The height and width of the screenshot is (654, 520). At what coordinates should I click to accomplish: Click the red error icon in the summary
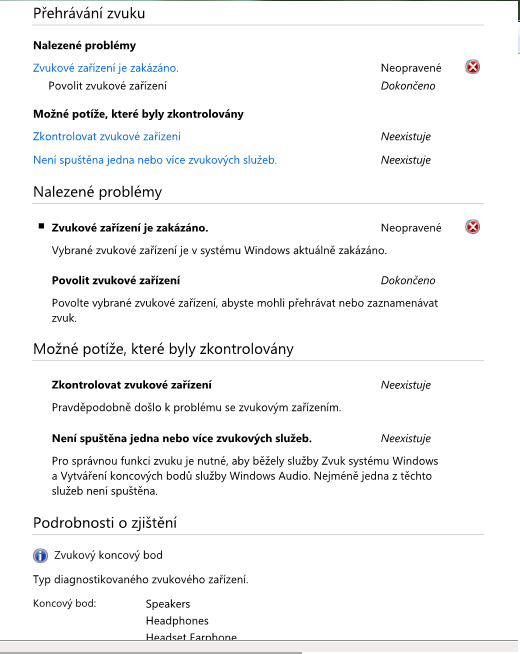[472, 67]
